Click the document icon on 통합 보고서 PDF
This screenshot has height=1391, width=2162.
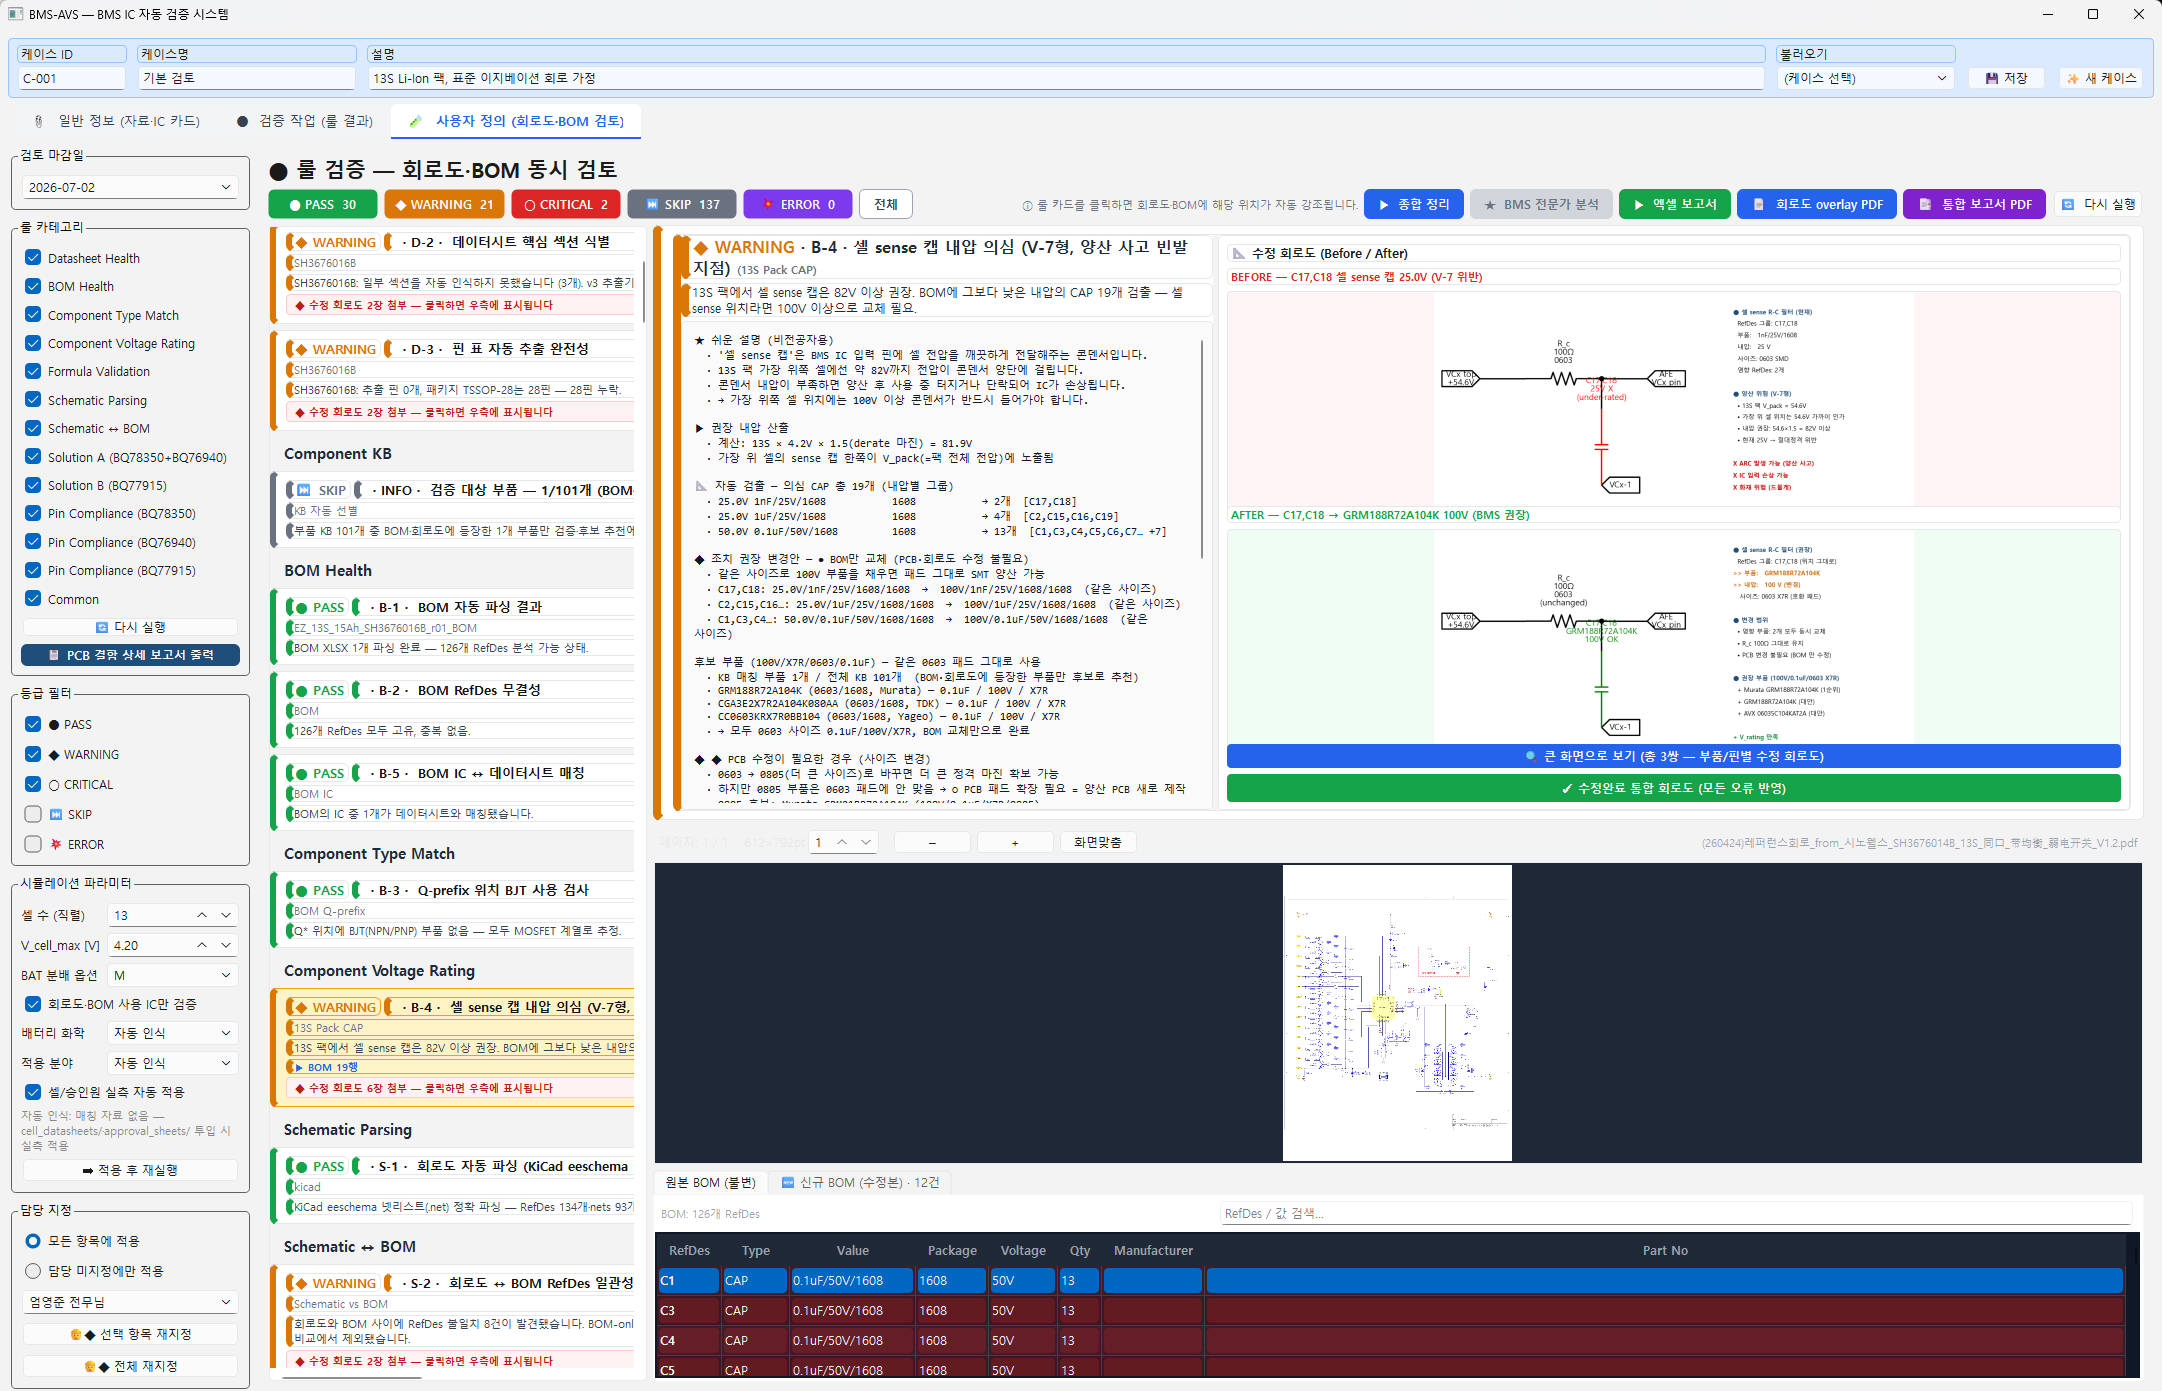pos(1924,204)
